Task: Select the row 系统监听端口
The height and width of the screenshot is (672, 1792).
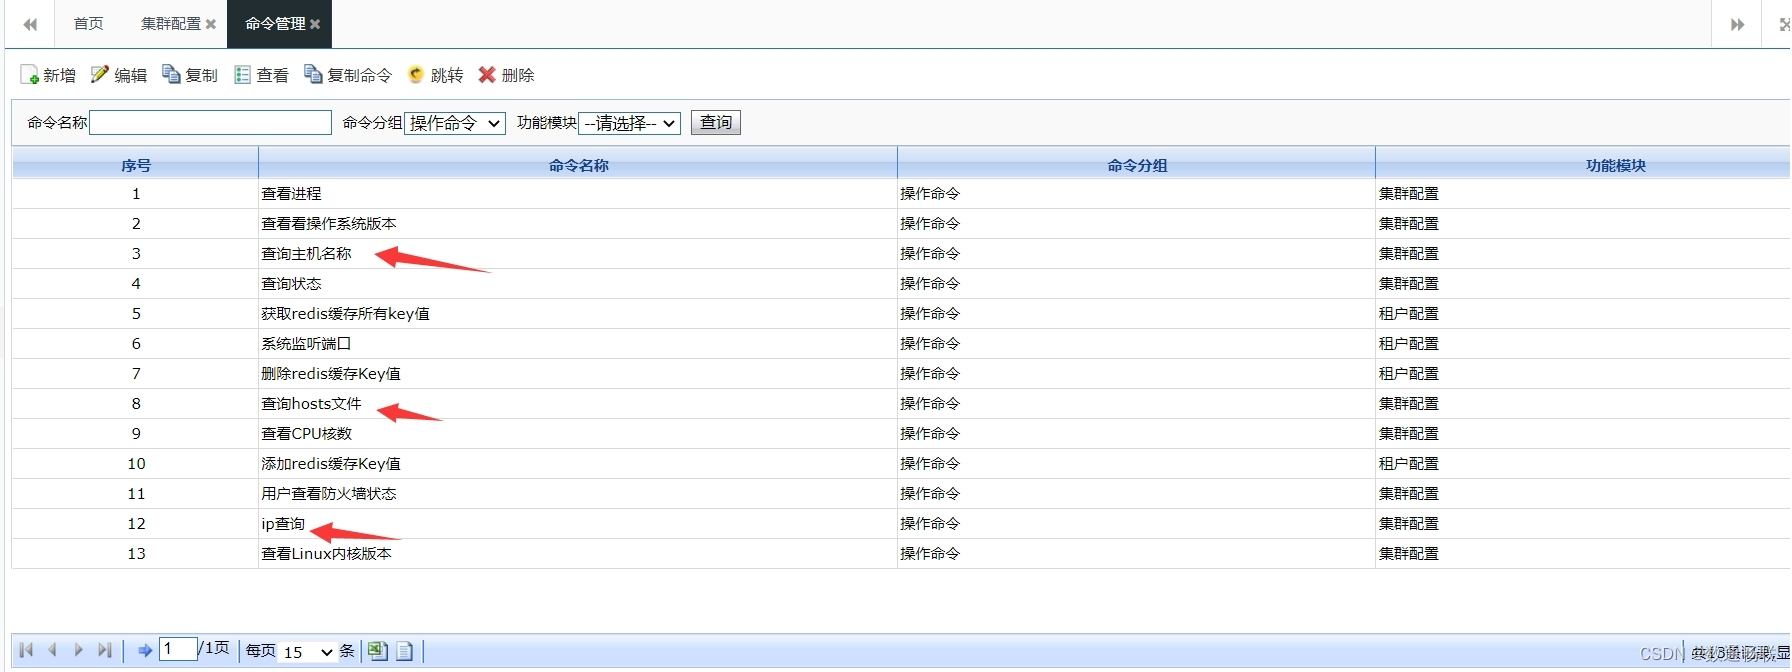Action: coord(900,344)
